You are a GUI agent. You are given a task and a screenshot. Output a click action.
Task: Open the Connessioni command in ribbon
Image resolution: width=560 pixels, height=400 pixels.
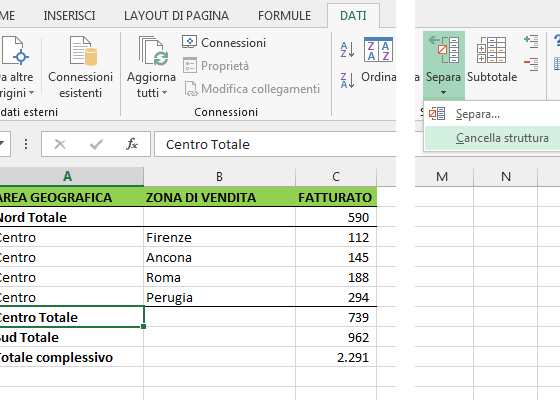224,42
